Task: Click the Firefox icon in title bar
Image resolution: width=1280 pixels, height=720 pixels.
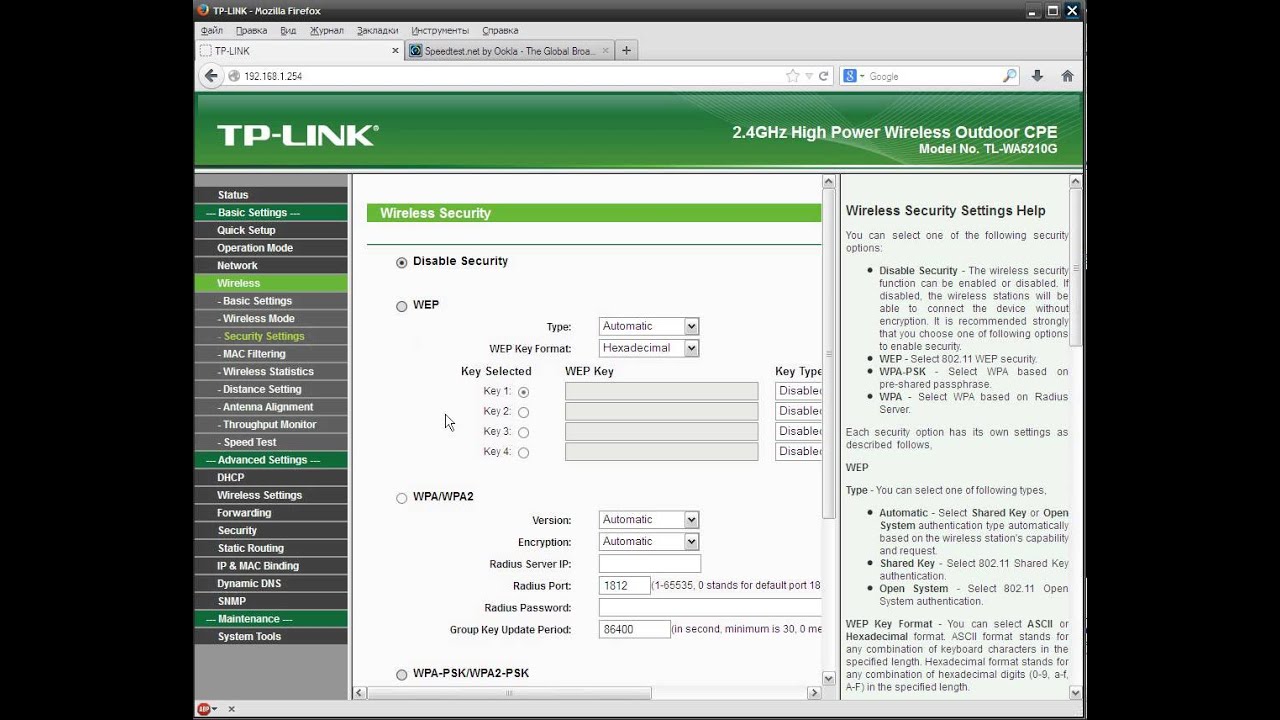Action: (x=203, y=11)
